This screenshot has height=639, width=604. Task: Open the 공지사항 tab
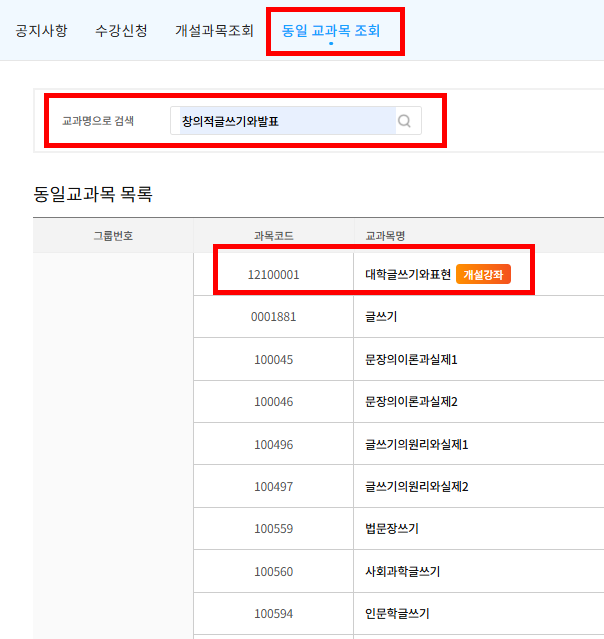pyautogui.click(x=42, y=30)
